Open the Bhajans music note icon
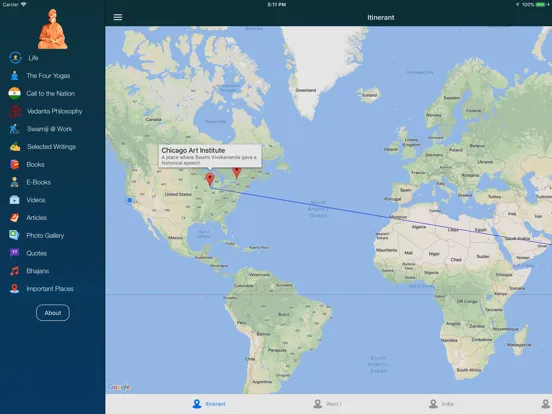The image size is (552, 414). click(14, 271)
